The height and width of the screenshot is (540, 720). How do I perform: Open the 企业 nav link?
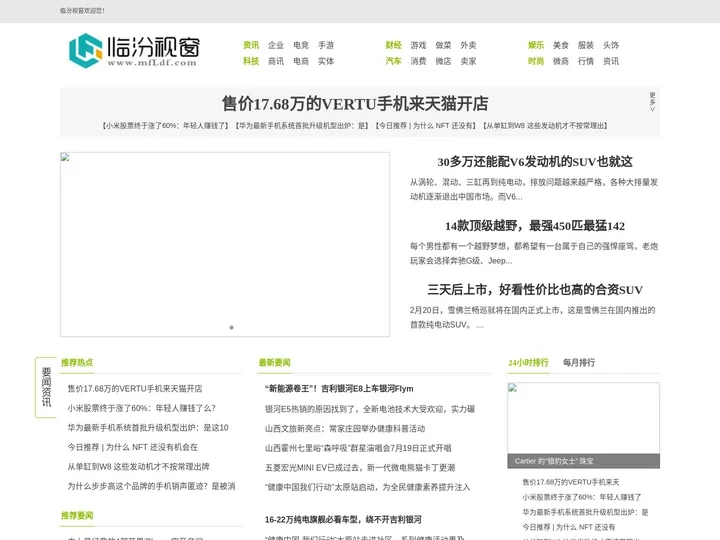[276, 45]
